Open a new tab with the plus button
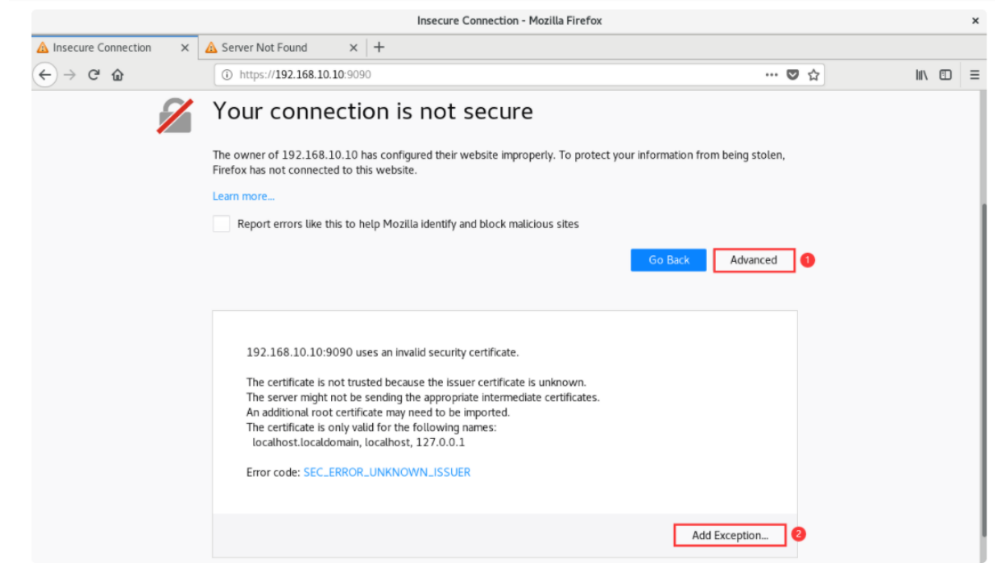The width and height of the screenshot is (995, 574). tap(379, 48)
